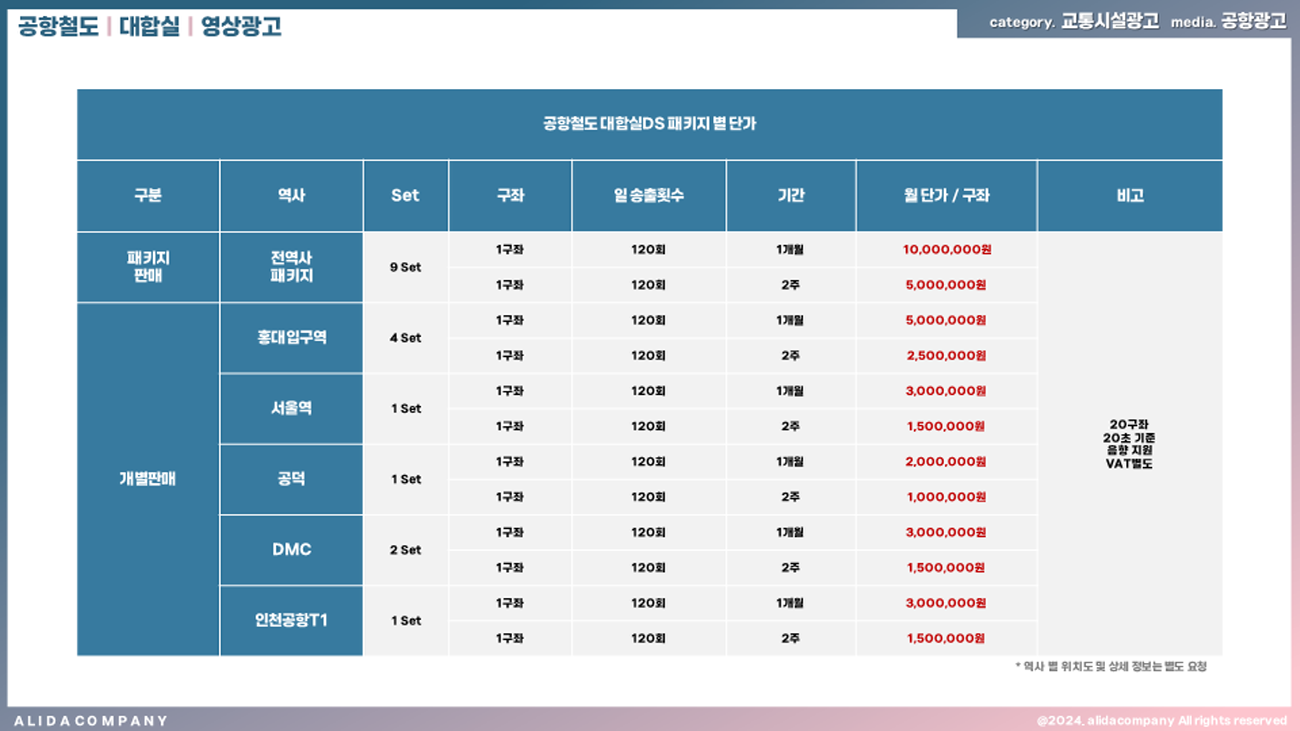Click the 공덕 station cell
Screen dimensions: 1300x731
291,479
